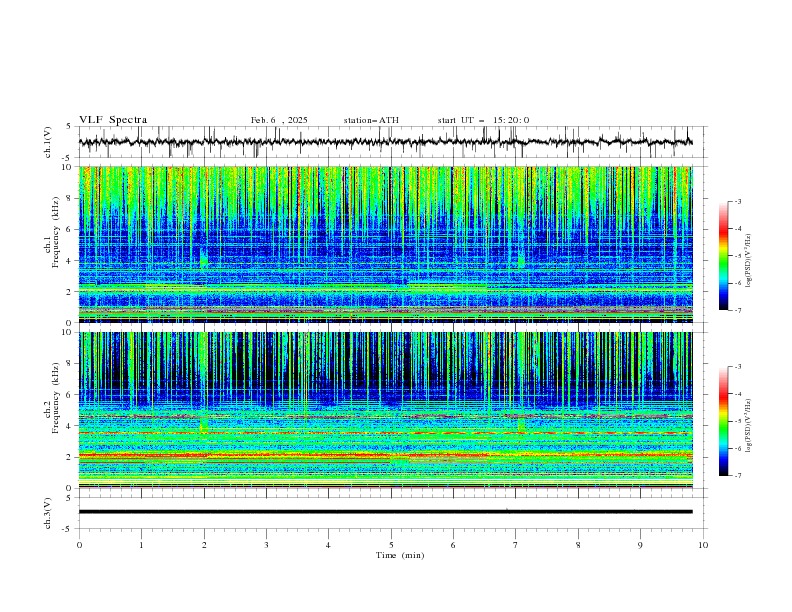Click the time axis tick label '5'
This screenshot has width=792, height=612.
[x=391, y=545]
